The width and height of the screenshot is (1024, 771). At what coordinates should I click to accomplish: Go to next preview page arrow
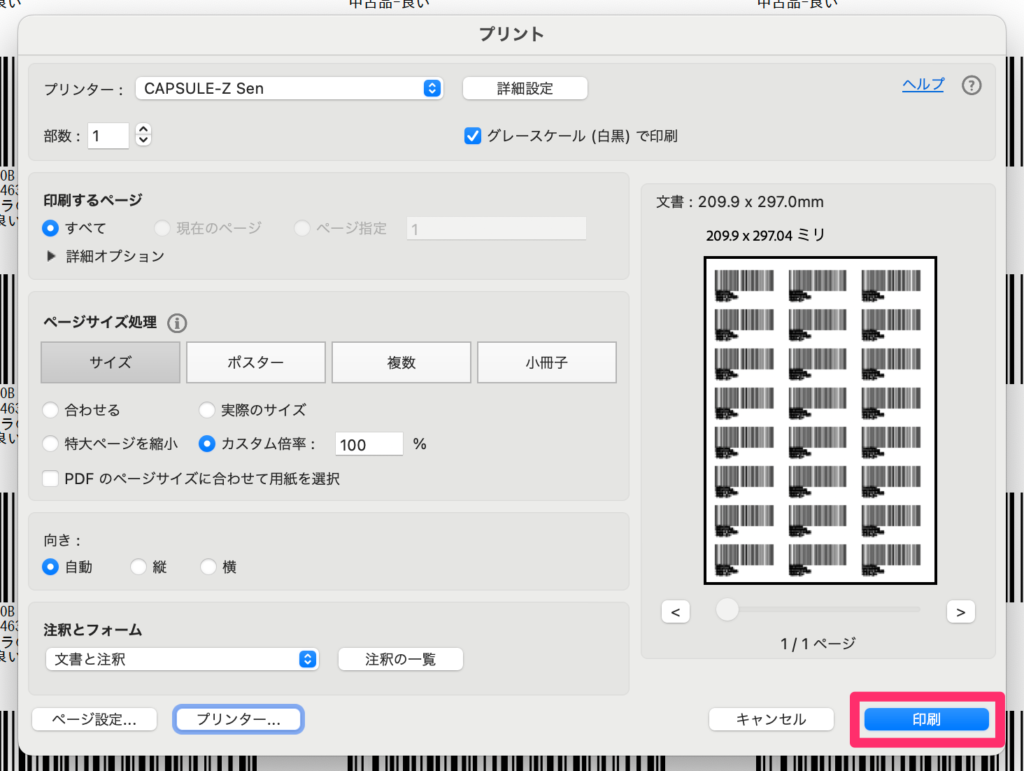coord(960,612)
